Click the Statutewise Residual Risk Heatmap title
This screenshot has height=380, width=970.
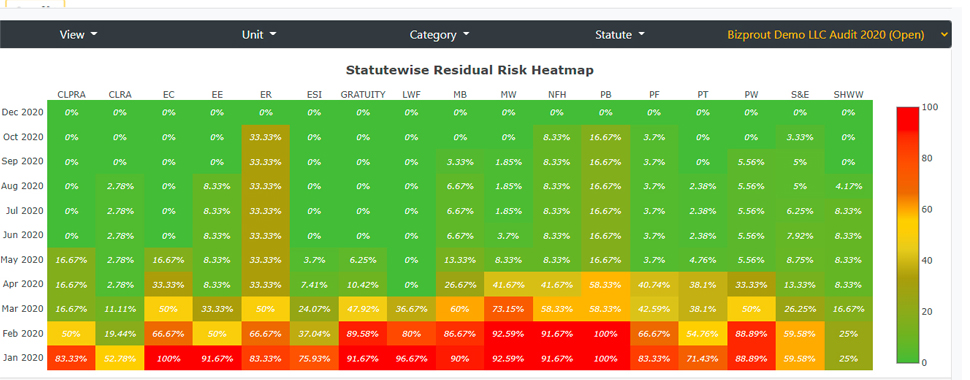point(470,70)
